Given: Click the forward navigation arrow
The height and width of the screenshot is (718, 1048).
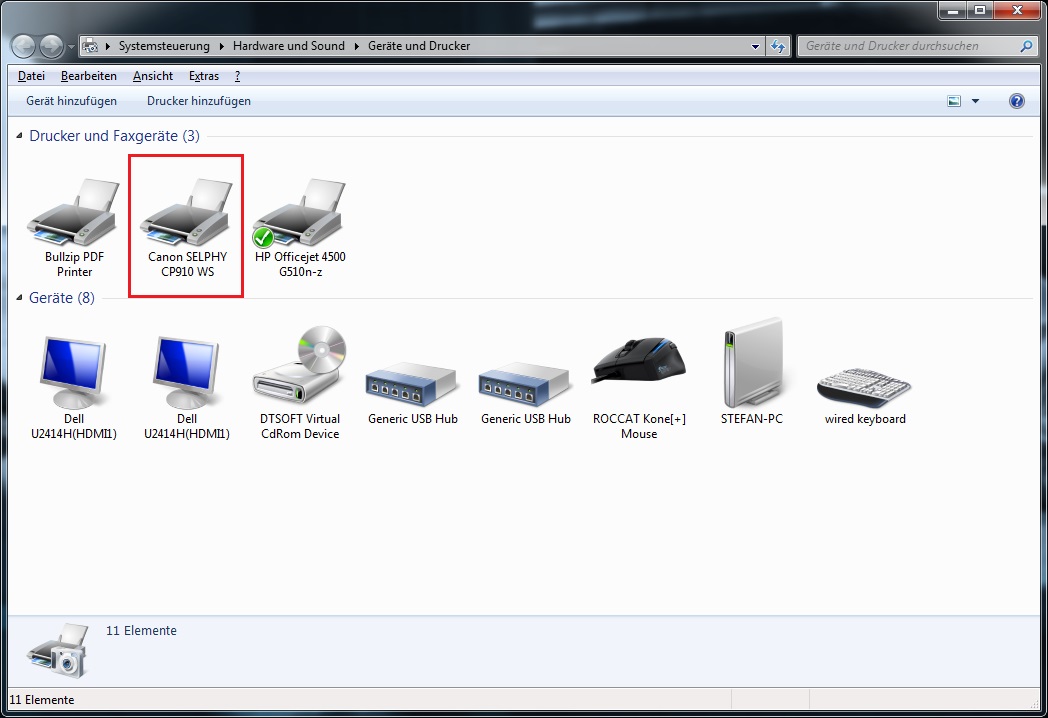Looking at the screenshot, I should coord(51,46).
